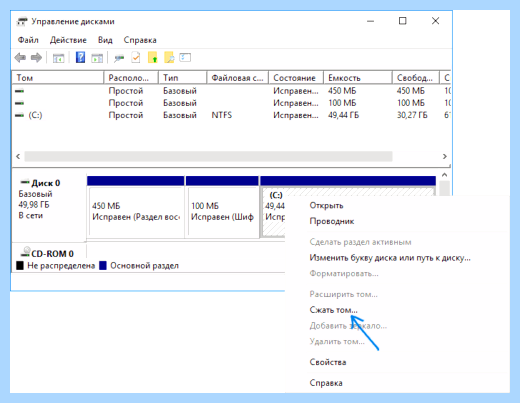
Task: Click the greyed Сделать раздел активным entry
Action: 360,242
